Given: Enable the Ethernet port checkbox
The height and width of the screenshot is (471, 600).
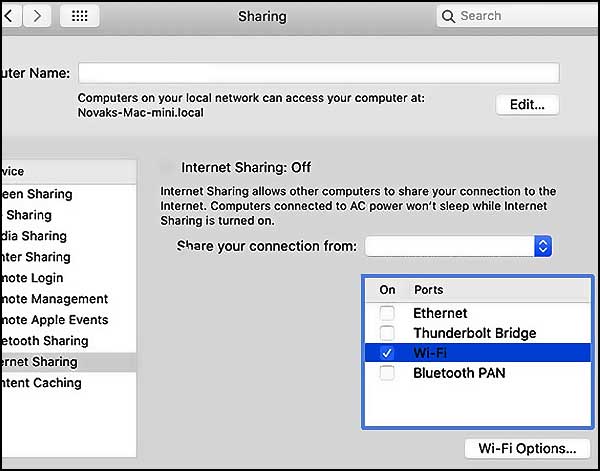Looking at the screenshot, I should point(386,313).
